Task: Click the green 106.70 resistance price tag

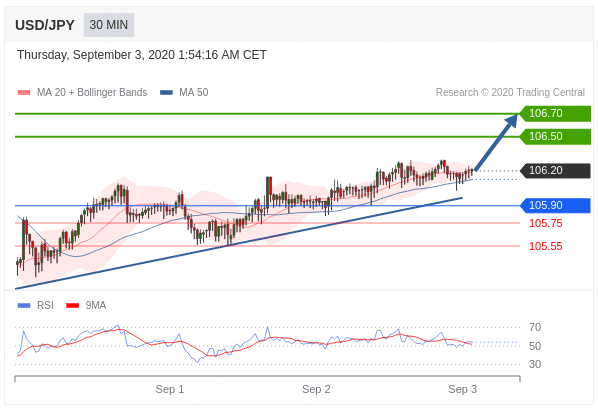Action: pos(555,113)
